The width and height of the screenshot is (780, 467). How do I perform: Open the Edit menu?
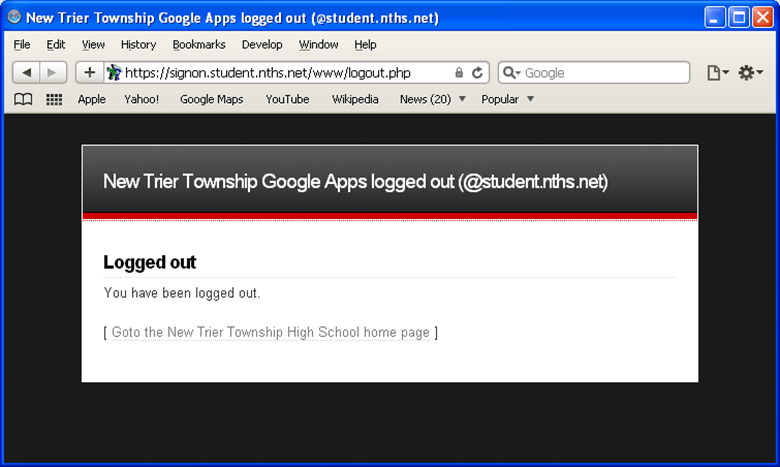tap(56, 45)
